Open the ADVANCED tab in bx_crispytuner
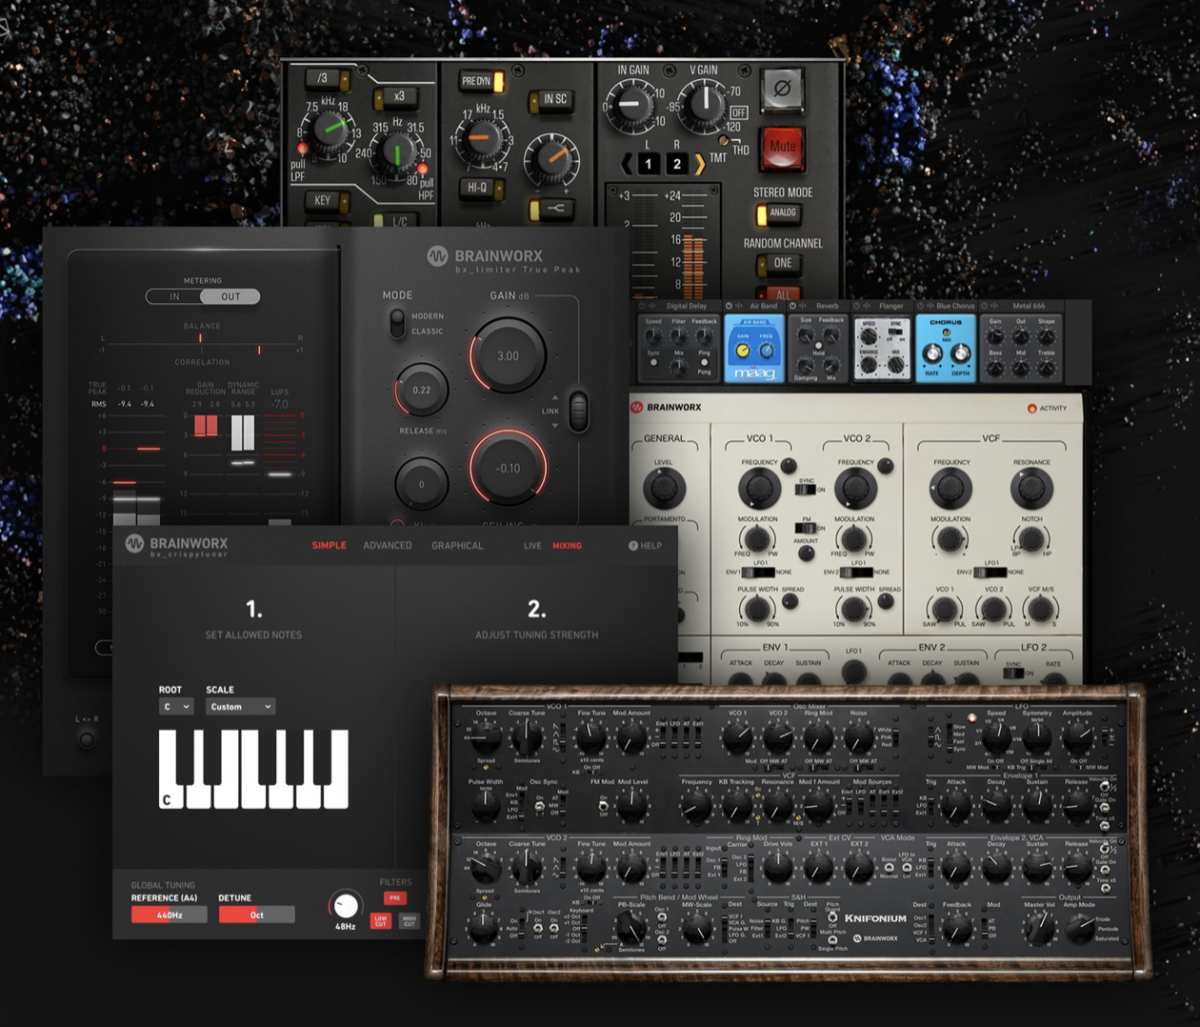Viewport: 1200px width, 1027px height. click(387, 545)
